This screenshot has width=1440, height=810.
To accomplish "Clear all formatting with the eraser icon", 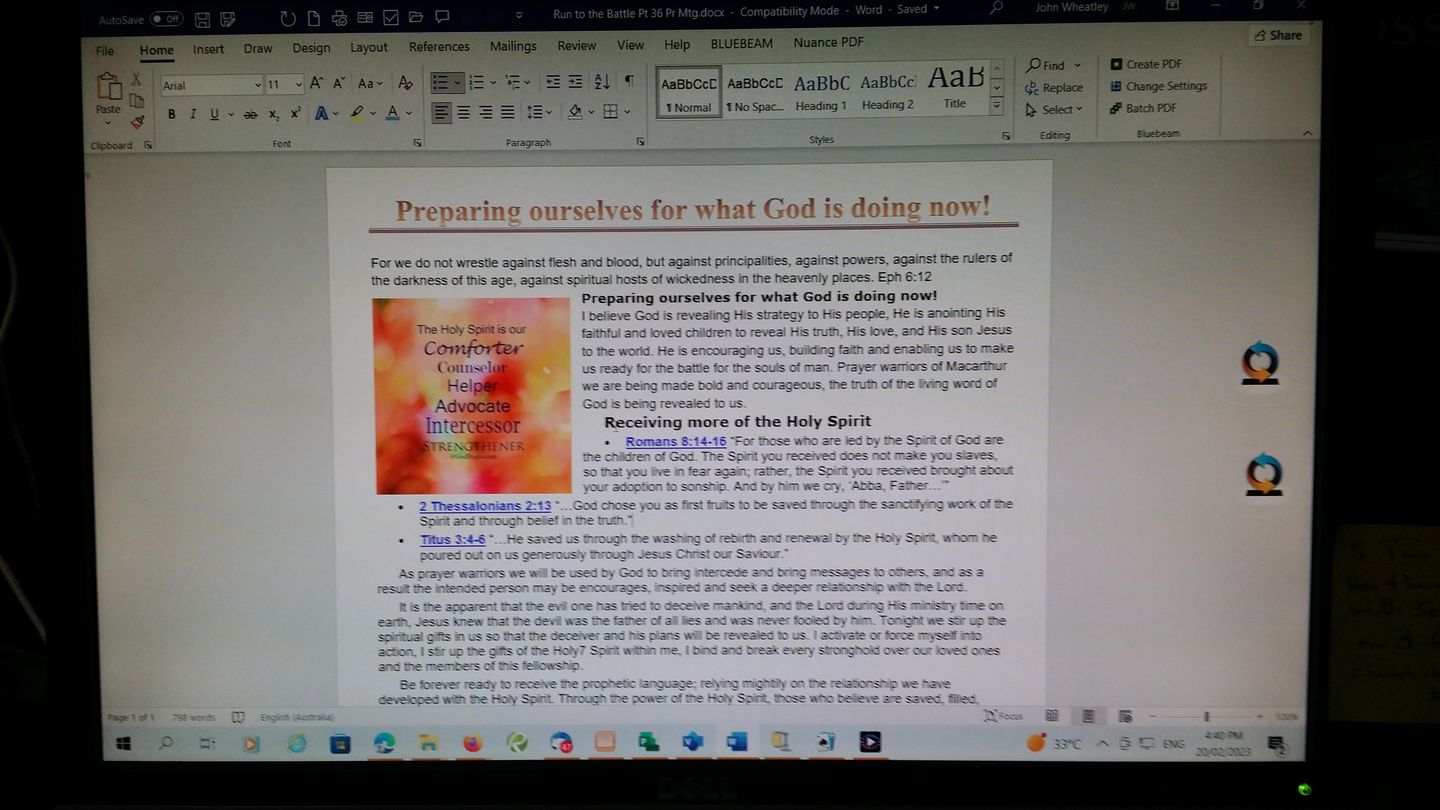I will [405, 83].
